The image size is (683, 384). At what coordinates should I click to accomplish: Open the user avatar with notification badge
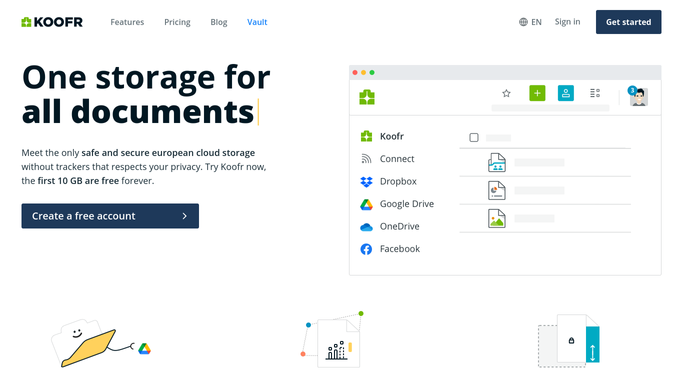tap(638, 96)
